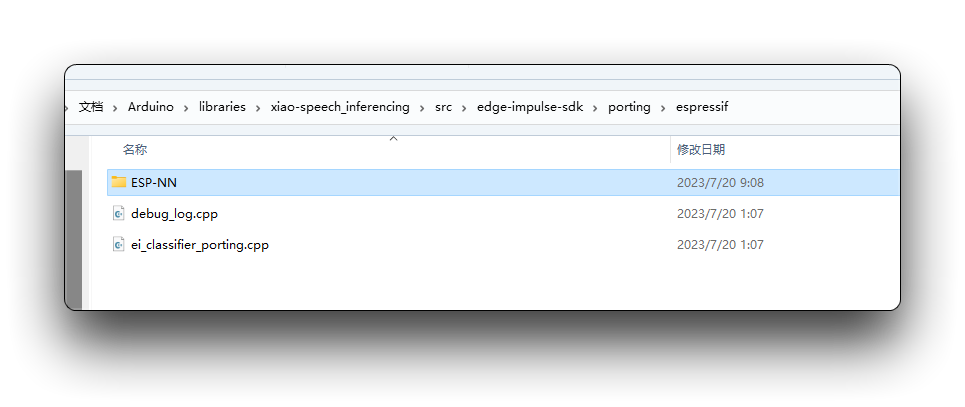Jump to xiao-speech_inferencing in the path
The image size is (965, 407).
click(340, 107)
